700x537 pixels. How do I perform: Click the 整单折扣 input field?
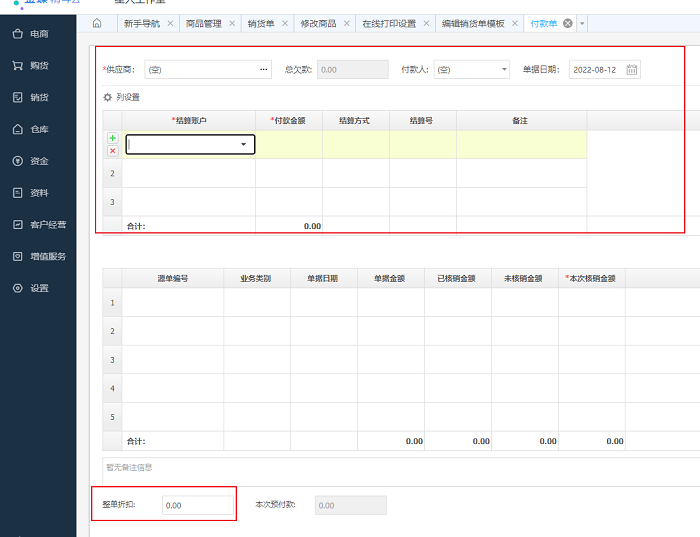(x=197, y=506)
